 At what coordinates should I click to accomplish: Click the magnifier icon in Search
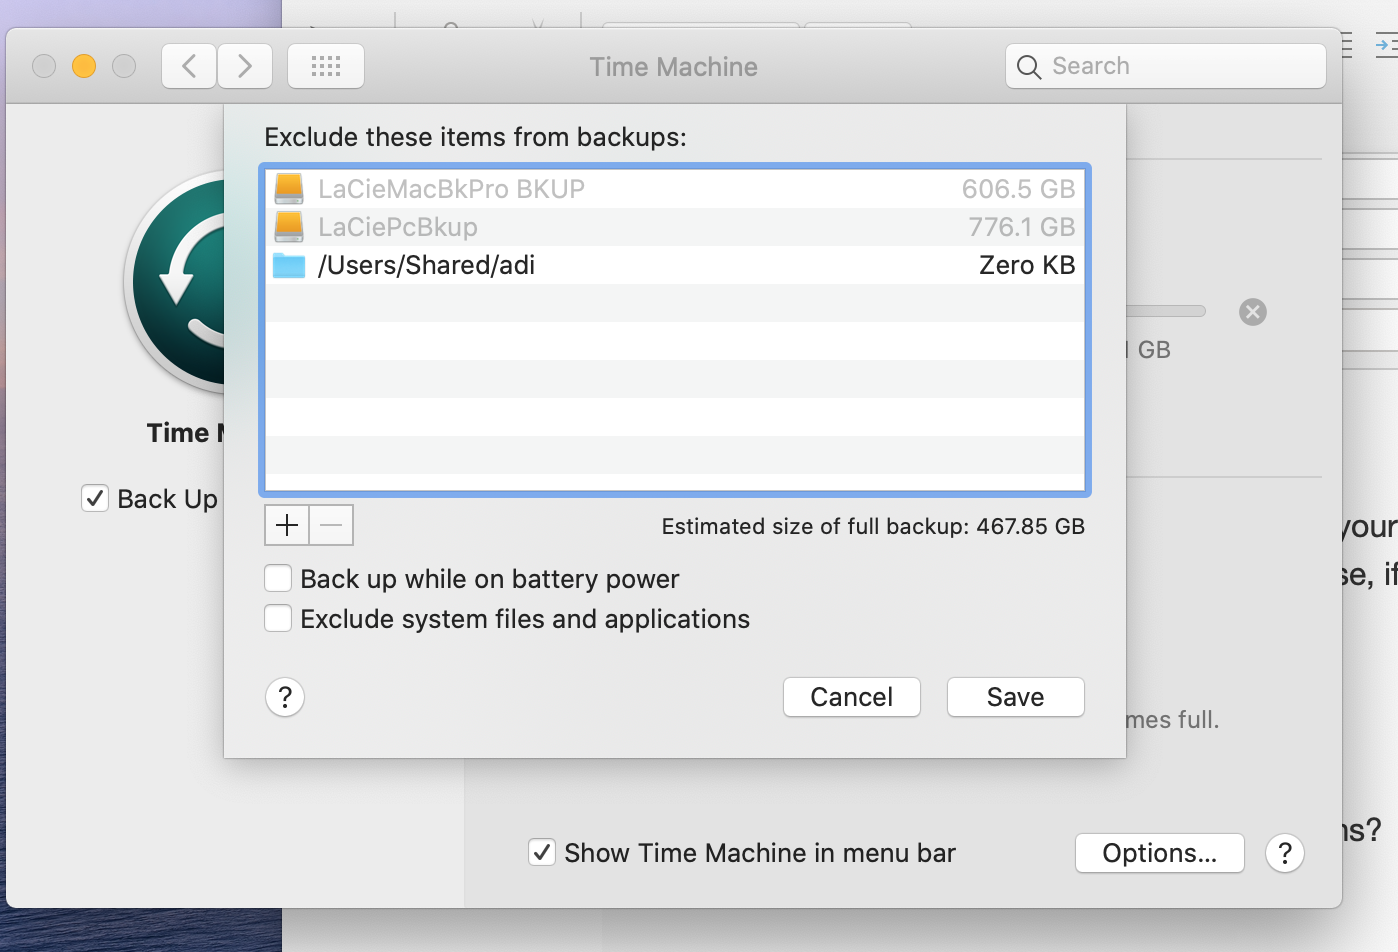[1028, 67]
